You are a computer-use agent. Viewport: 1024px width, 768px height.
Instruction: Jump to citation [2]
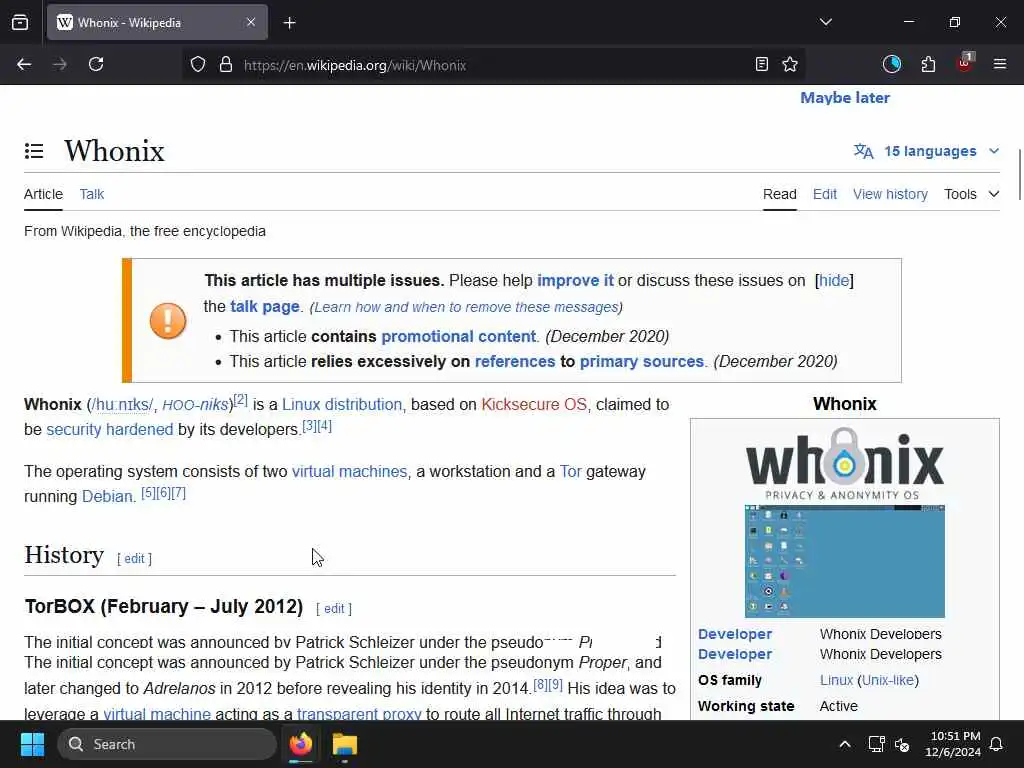coord(241,400)
